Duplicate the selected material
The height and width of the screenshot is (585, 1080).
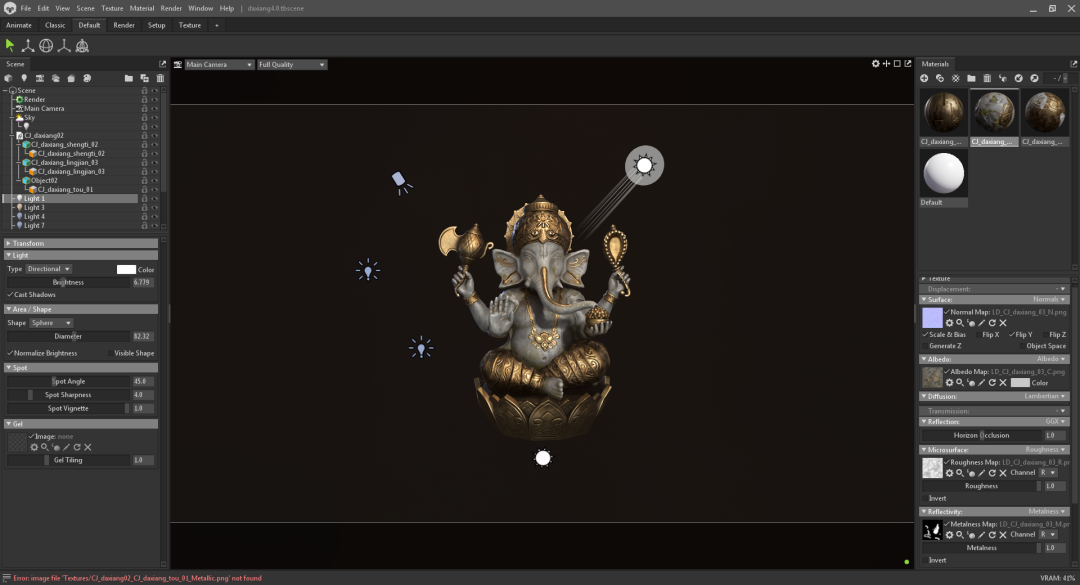(939, 79)
